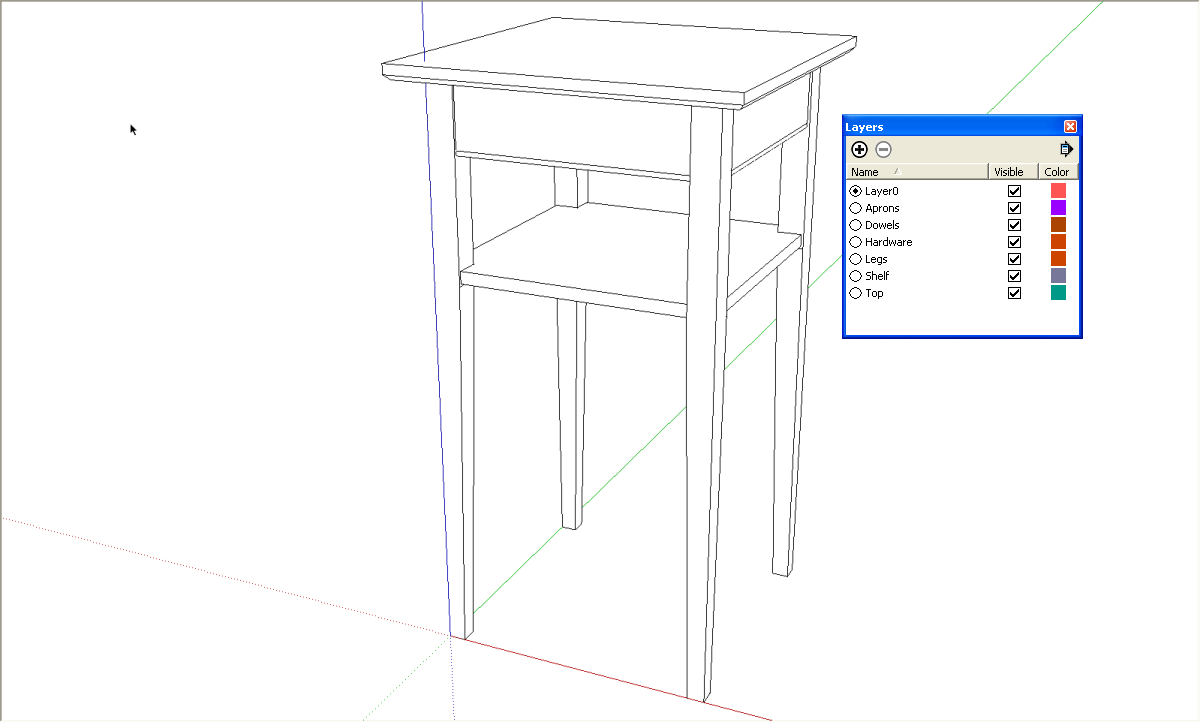
Task: Choose Top layer radio button
Action: click(855, 293)
